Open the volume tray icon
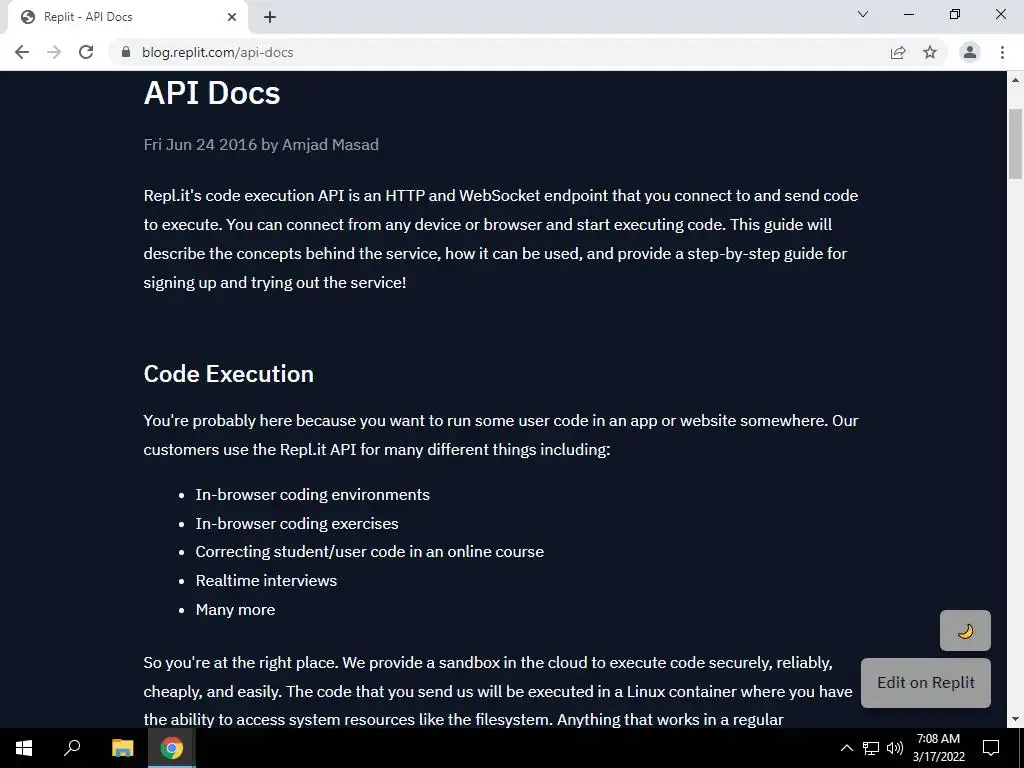The image size is (1024, 768). point(895,748)
